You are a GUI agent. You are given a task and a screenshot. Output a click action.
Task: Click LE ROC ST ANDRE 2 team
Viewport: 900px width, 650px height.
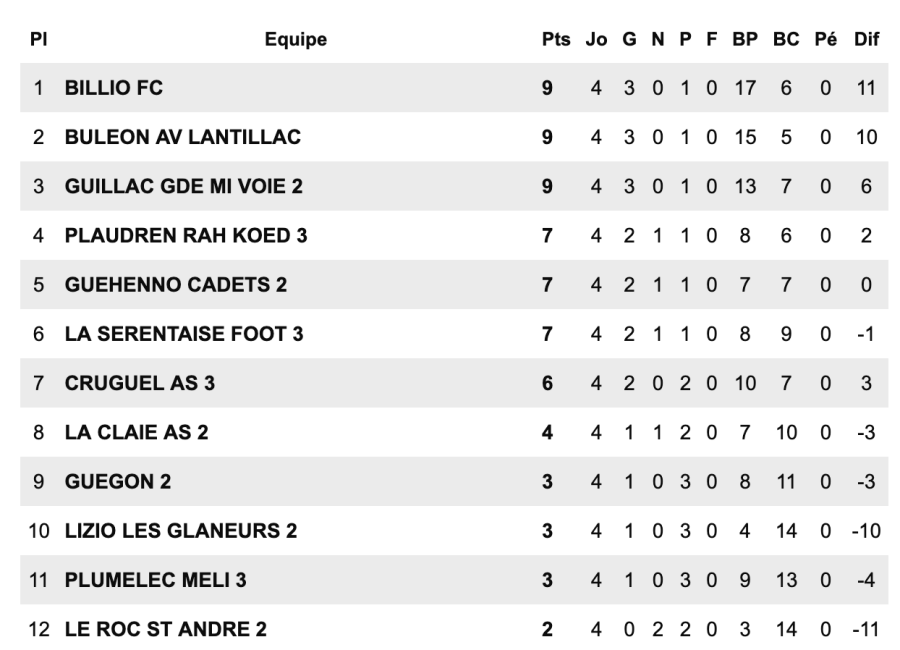click(x=165, y=629)
